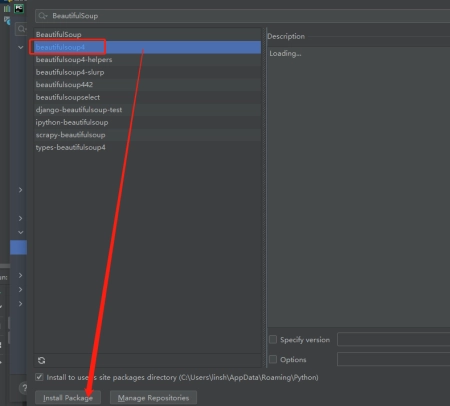The height and width of the screenshot is (406, 450).
Task: Click search icon in background settings sidebar
Action: click(x=21, y=29)
